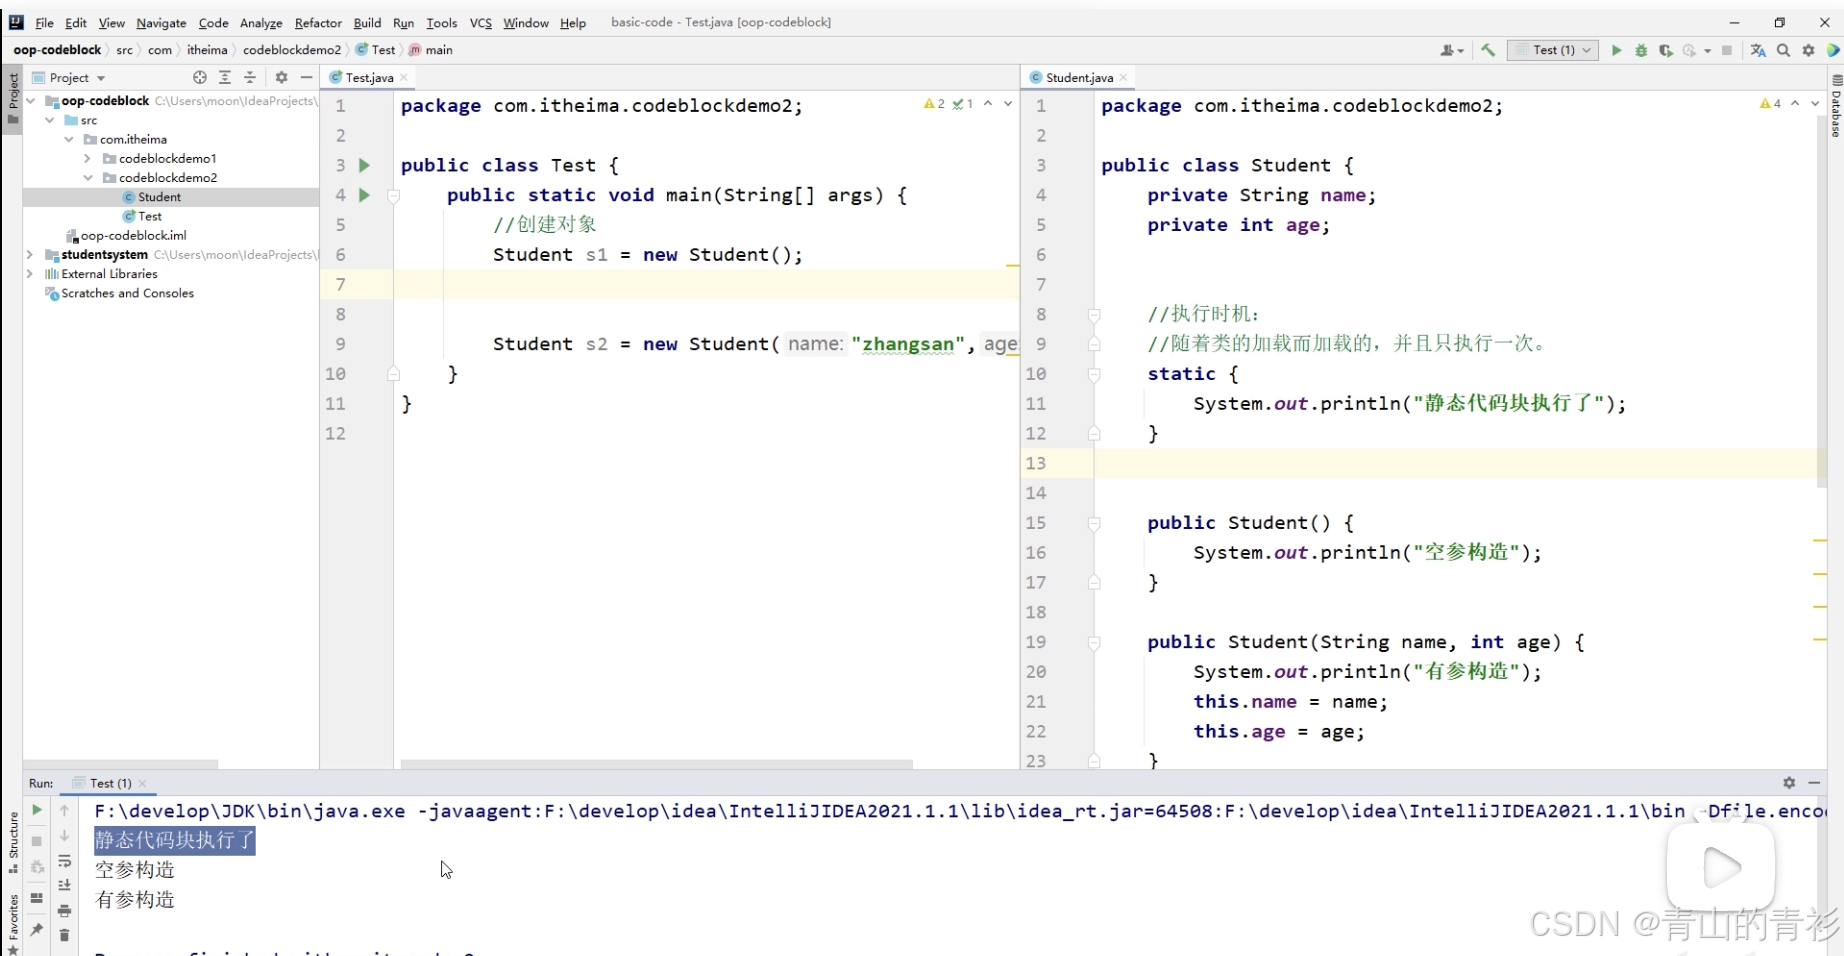Go to next highlighted error in Student.java

[1815, 103]
